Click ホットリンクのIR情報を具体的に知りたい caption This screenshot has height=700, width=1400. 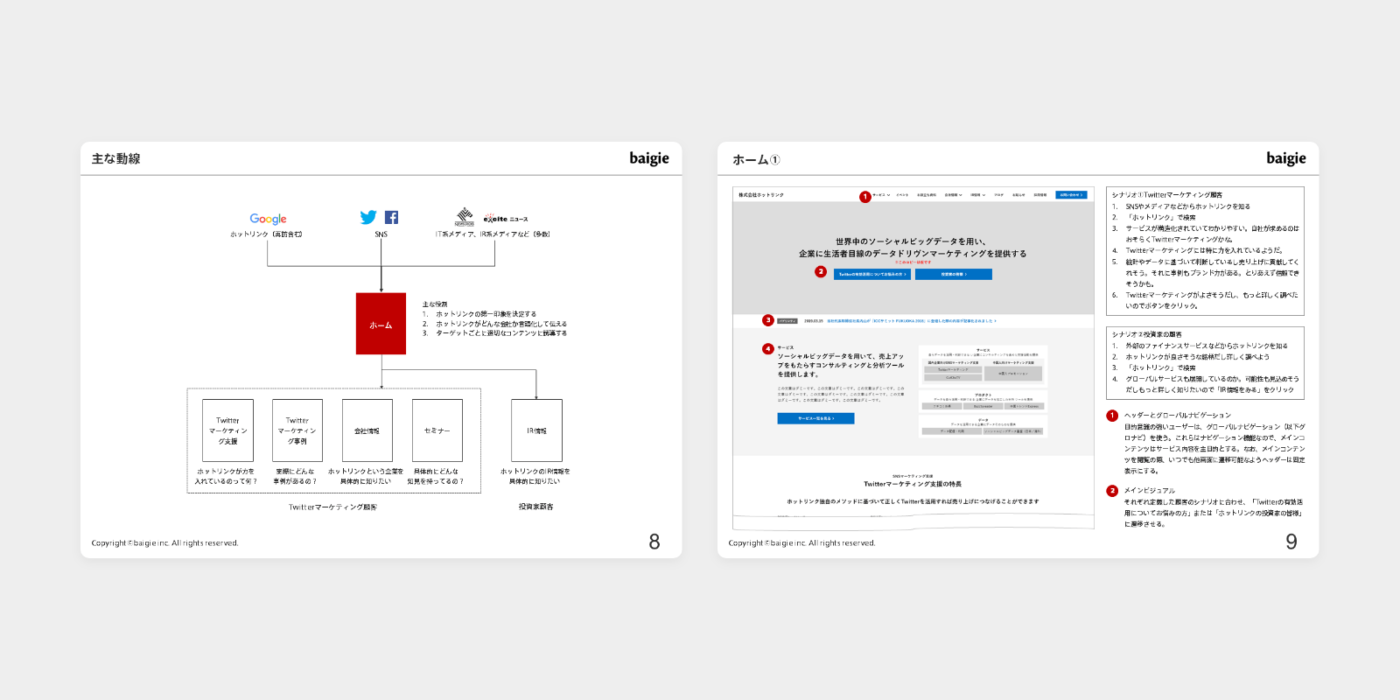click(537, 476)
